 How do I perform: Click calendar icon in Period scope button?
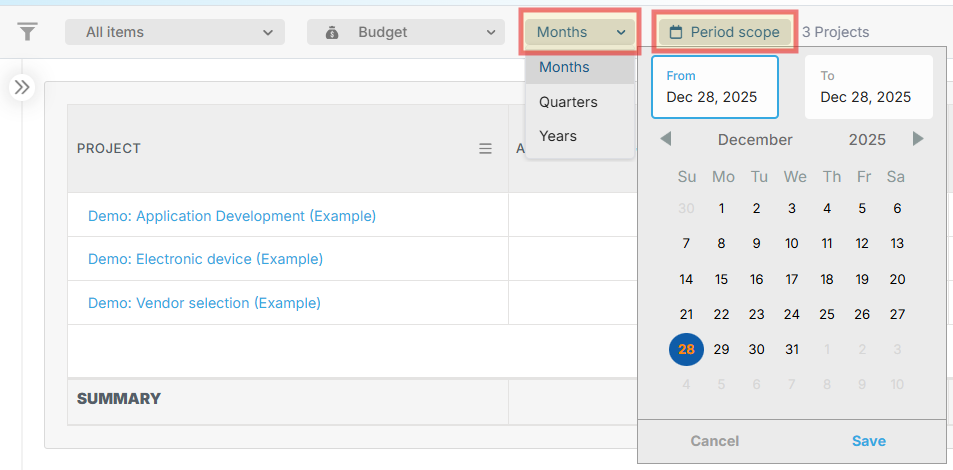pyautogui.click(x=675, y=32)
